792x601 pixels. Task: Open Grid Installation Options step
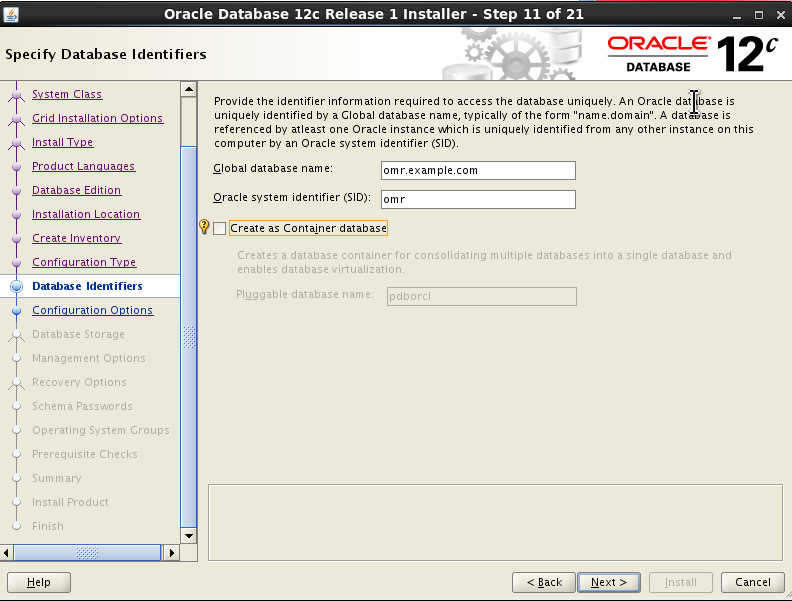(x=97, y=118)
